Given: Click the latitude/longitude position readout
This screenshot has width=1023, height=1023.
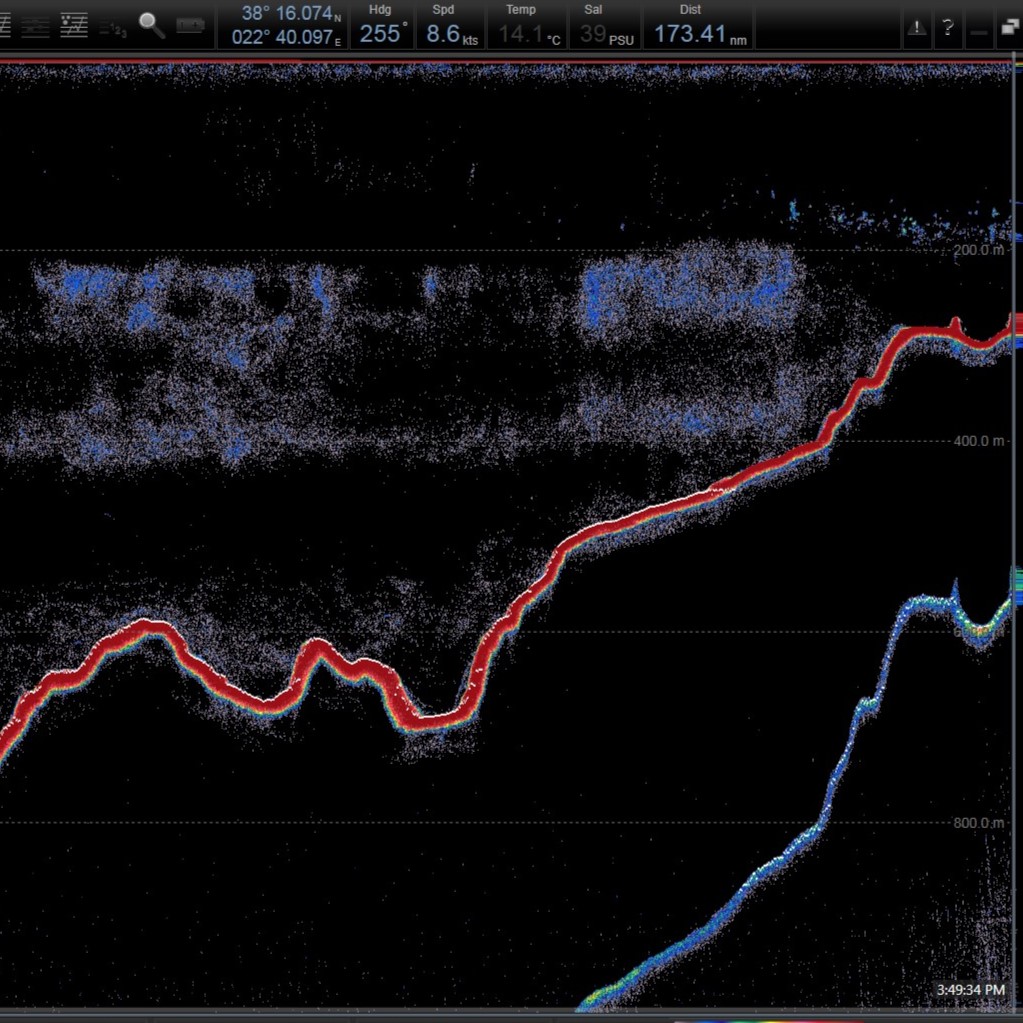Looking at the screenshot, I should click(286, 25).
